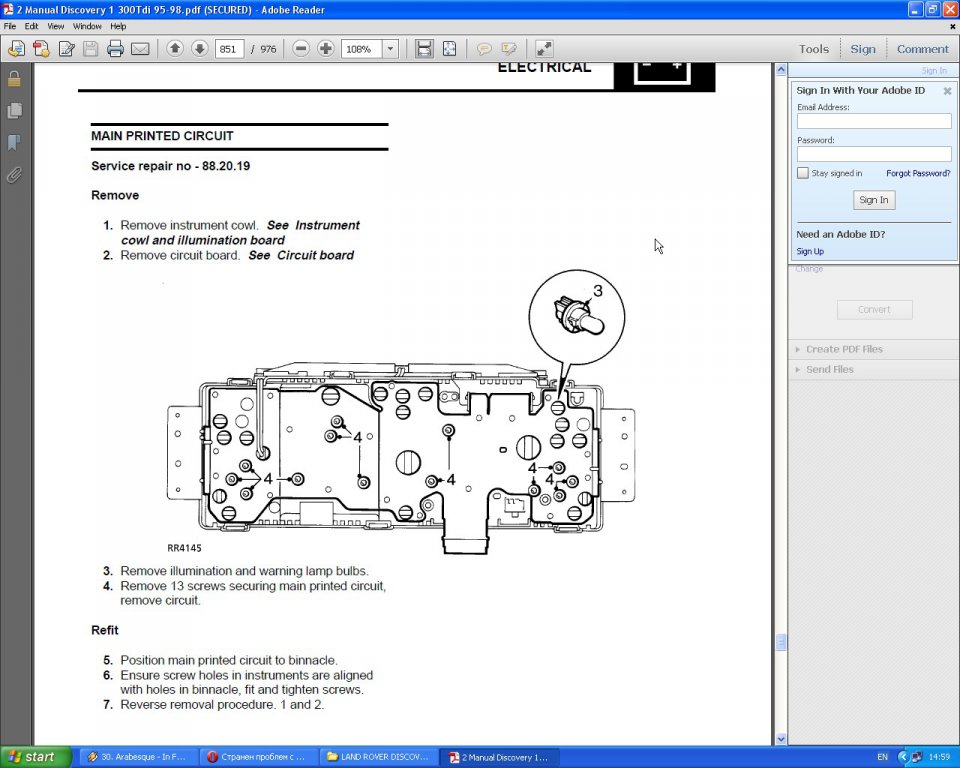Image resolution: width=960 pixels, height=768 pixels.
Task: Click the Create PDF online toolbar icon
Action: tap(41, 49)
